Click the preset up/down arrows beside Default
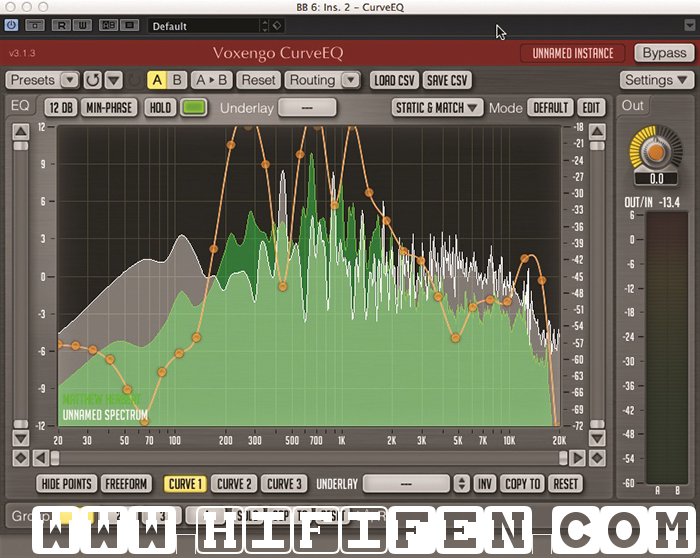This screenshot has height=558, width=700. [265, 25]
